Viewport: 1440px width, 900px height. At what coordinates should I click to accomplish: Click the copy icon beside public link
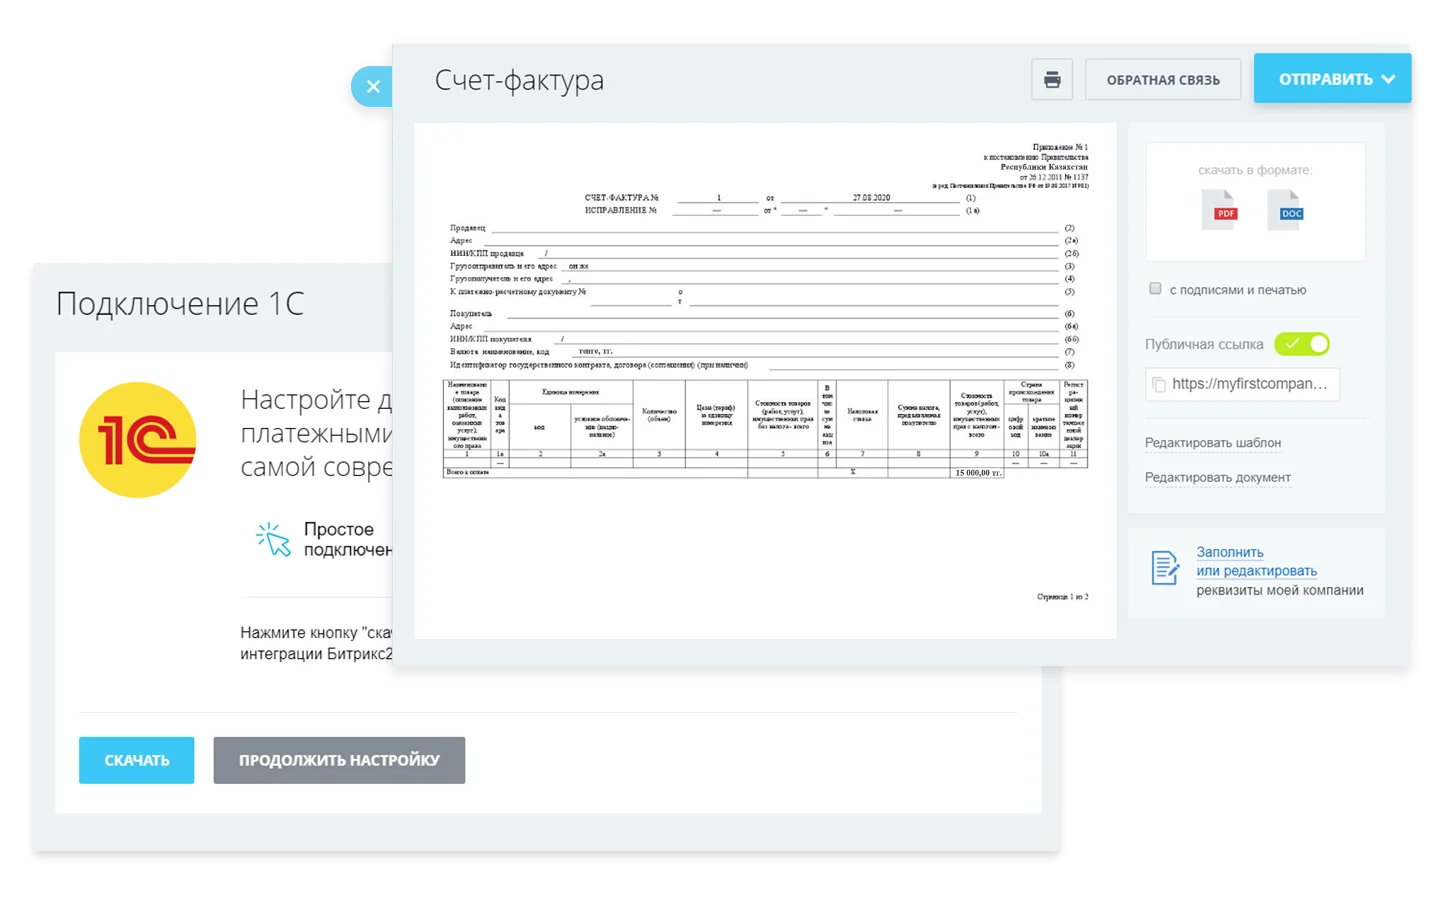pos(1159,385)
